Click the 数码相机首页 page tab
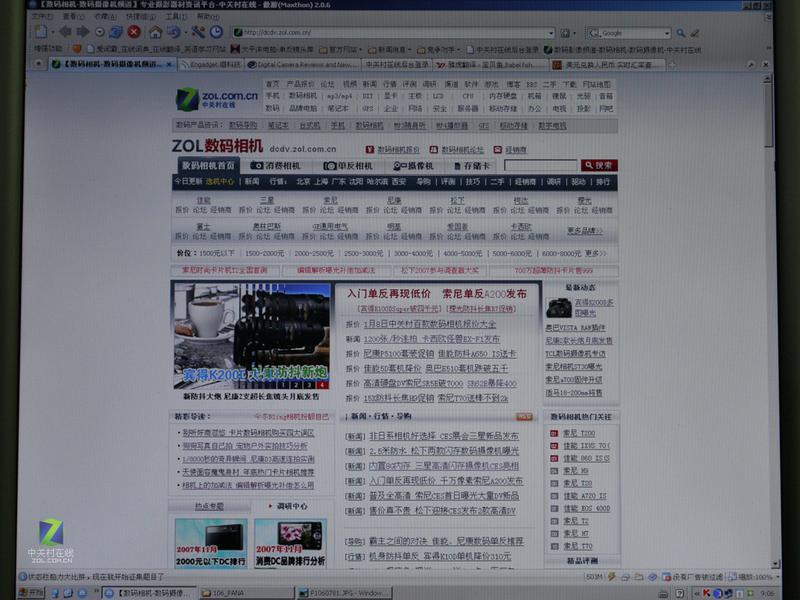The width and height of the screenshot is (800, 600). [x=208, y=166]
